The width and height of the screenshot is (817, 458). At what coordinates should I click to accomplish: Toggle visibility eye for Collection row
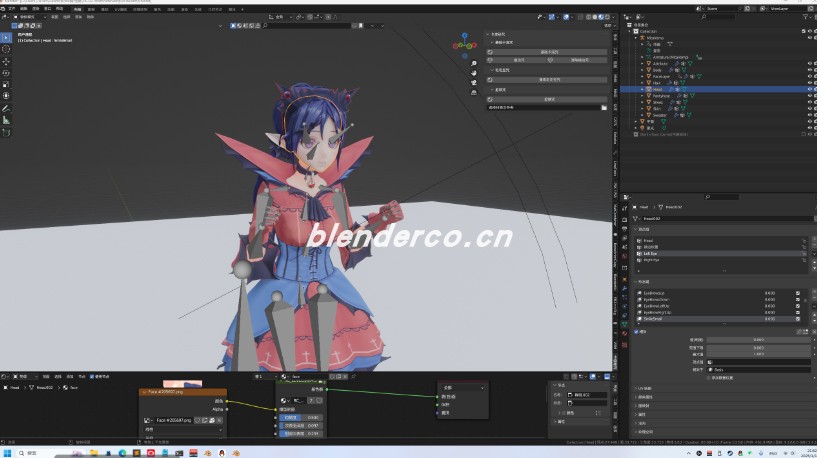click(x=809, y=31)
